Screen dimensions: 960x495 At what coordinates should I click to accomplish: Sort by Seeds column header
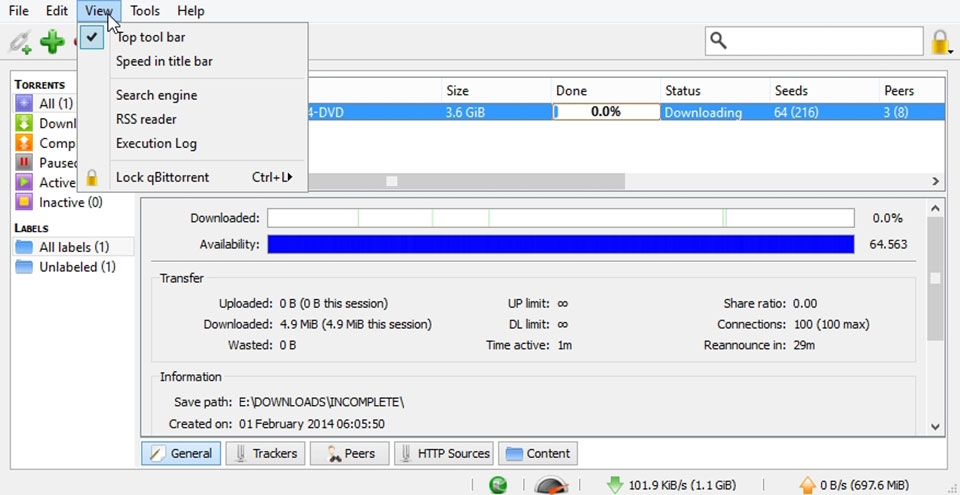[x=824, y=91]
